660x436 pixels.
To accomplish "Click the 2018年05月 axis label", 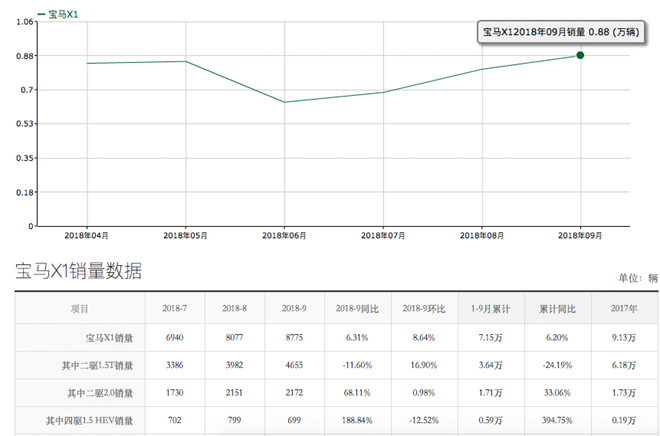I will pyautogui.click(x=185, y=236).
